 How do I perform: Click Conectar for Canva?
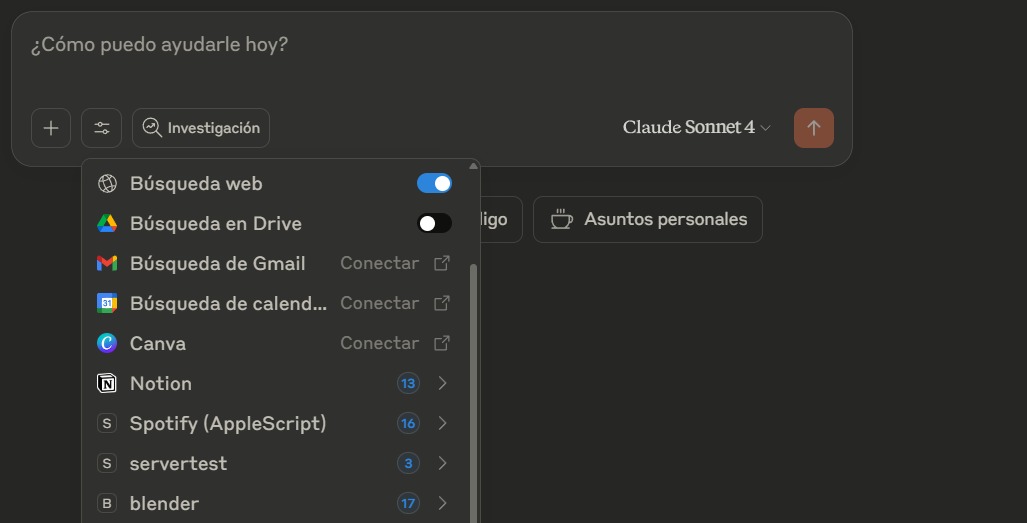pos(379,343)
